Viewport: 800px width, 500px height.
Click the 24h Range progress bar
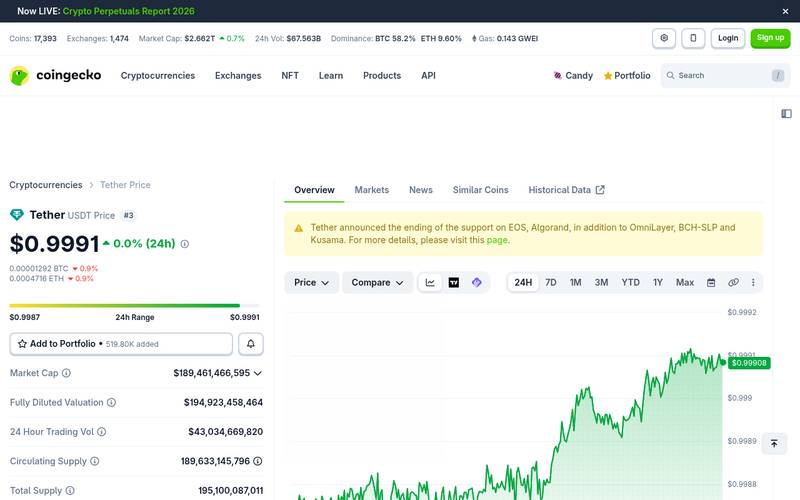134,306
